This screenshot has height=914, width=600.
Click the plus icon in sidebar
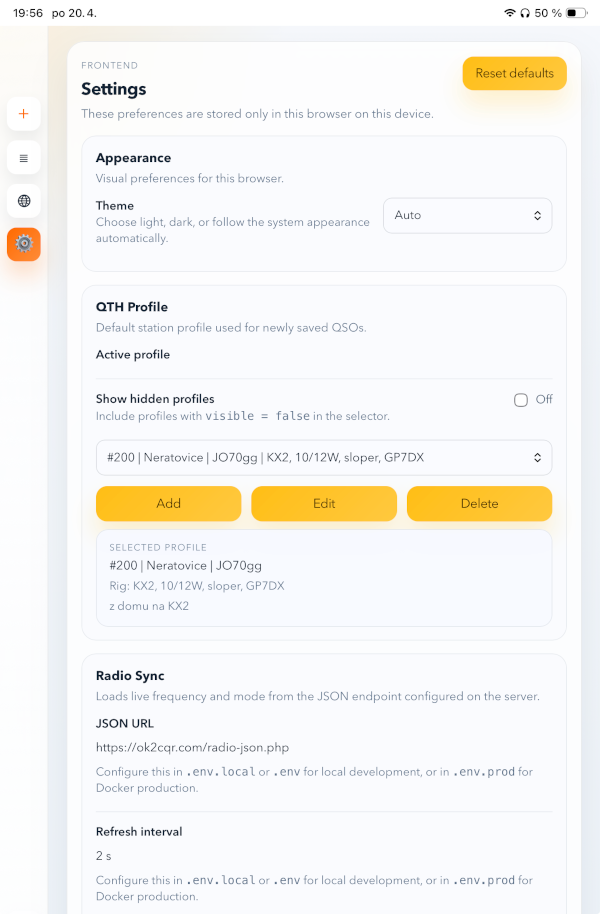(24, 114)
